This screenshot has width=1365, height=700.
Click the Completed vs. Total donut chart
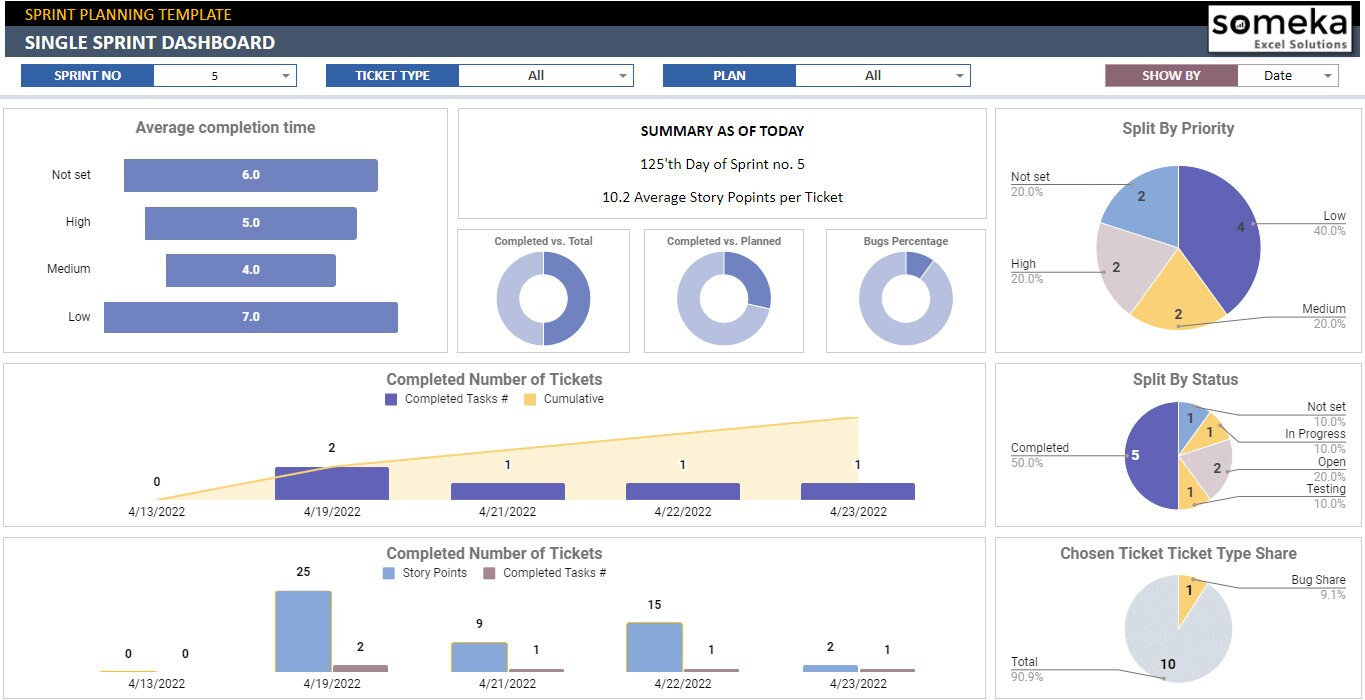[x=542, y=290]
